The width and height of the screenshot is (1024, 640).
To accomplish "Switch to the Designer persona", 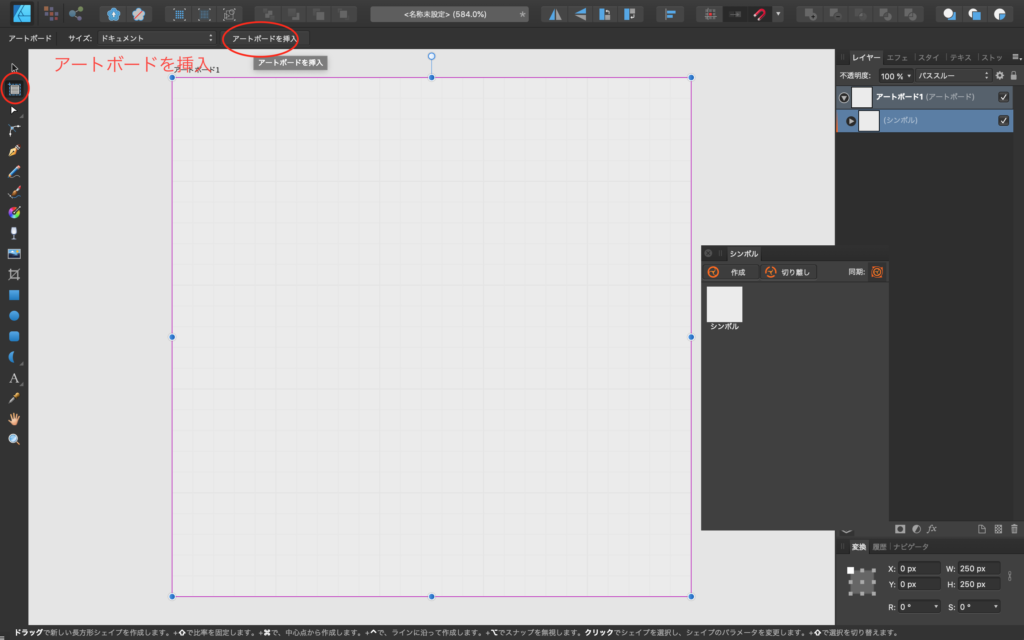I will click(22, 13).
